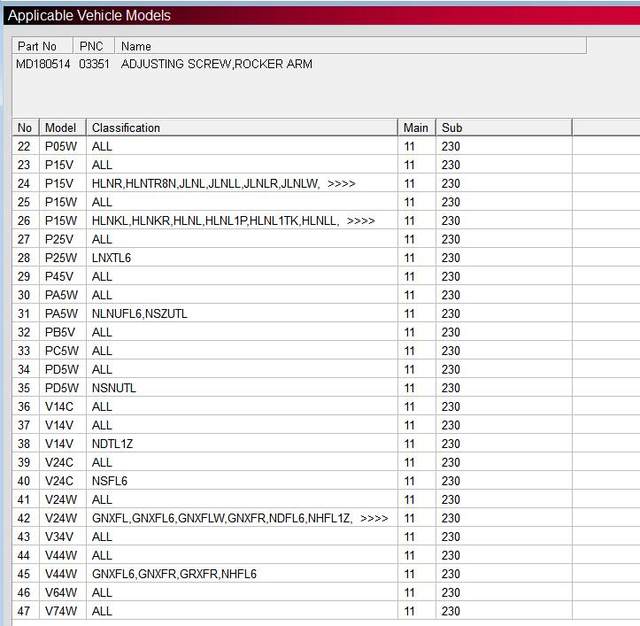The image size is (640, 626).
Task: Expand >>>> in row 26 classification
Action: (360, 221)
